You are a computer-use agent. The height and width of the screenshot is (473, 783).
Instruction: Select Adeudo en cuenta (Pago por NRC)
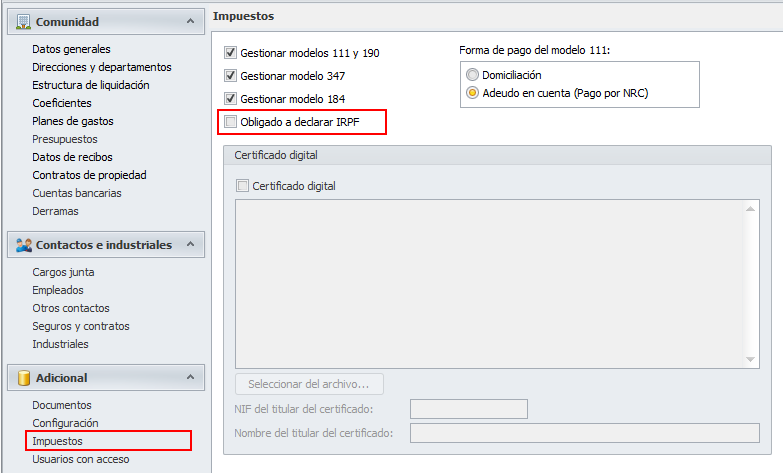click(x=472, y=93)
